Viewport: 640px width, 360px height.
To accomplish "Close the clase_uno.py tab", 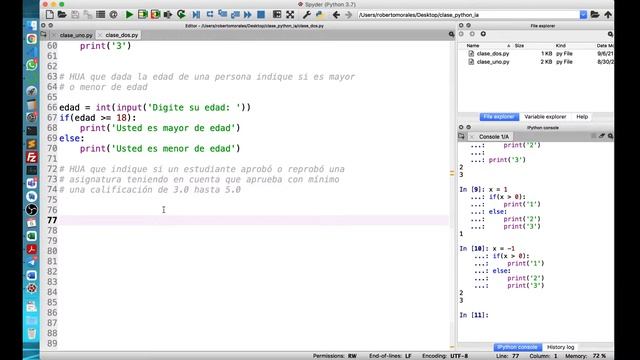I will click(x=54, y=35).
